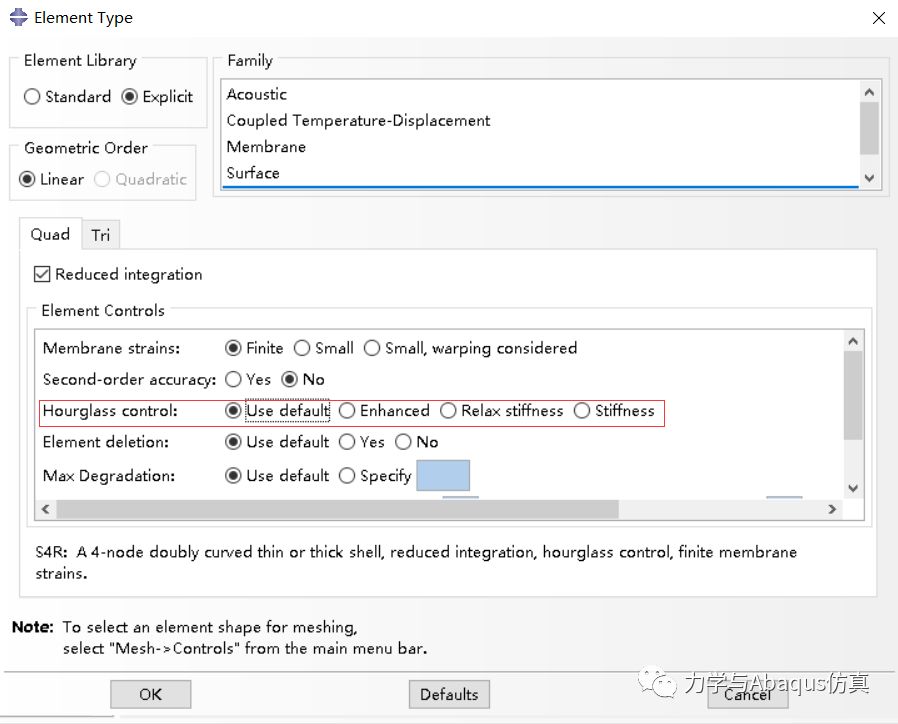This screenshot has width=898, height=724.
Task: Click the Max Degradation value field
Action: tap(442, 476)
